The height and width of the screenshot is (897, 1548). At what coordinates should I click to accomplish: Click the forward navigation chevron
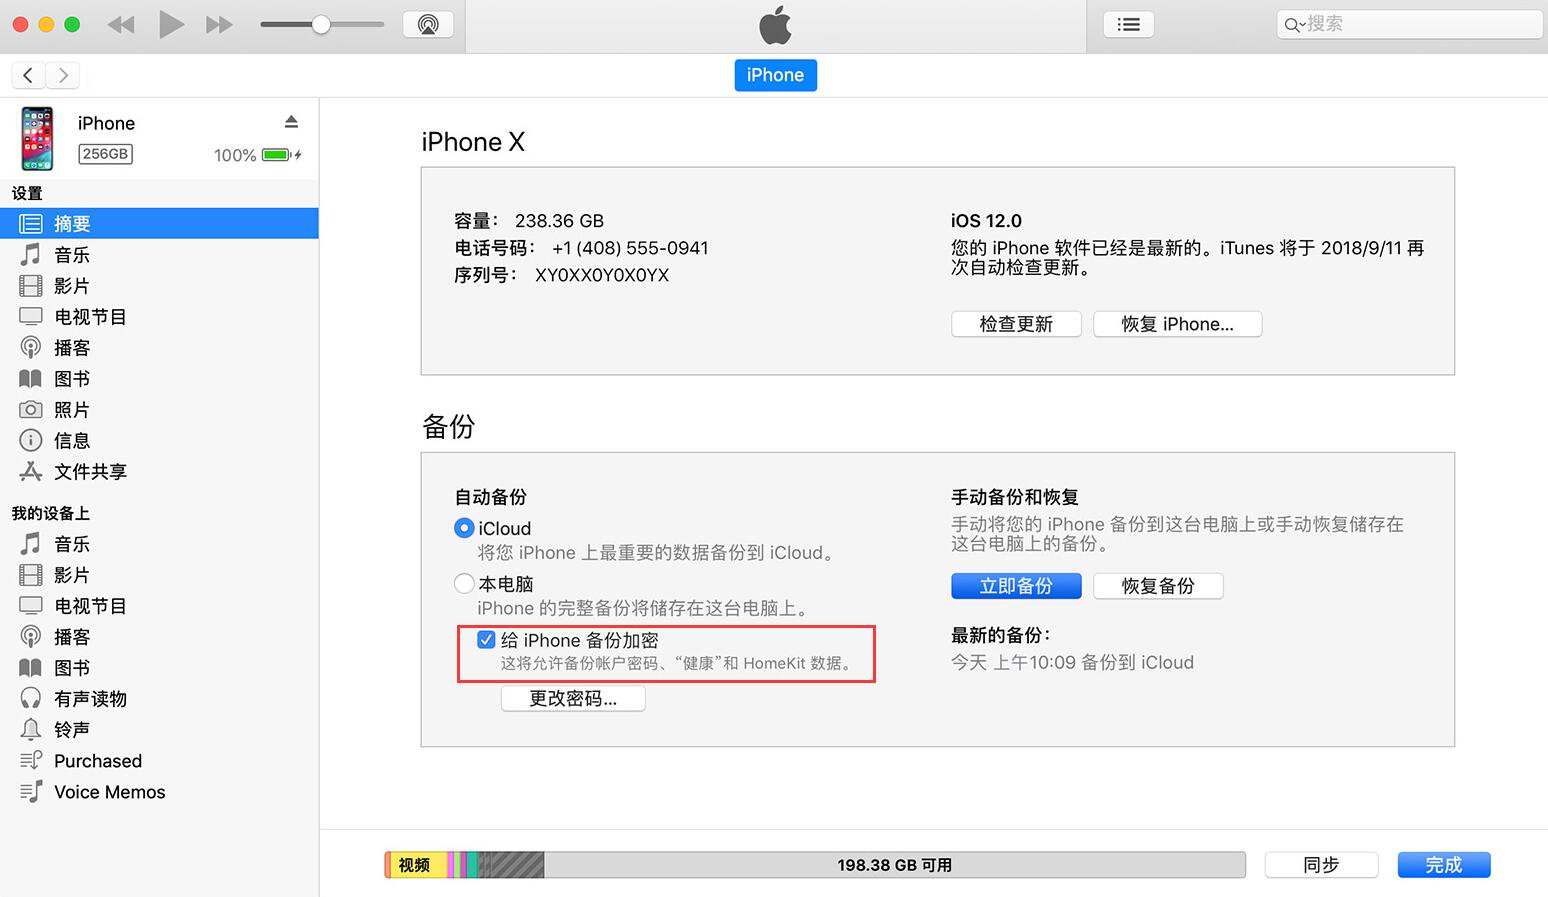62,74
